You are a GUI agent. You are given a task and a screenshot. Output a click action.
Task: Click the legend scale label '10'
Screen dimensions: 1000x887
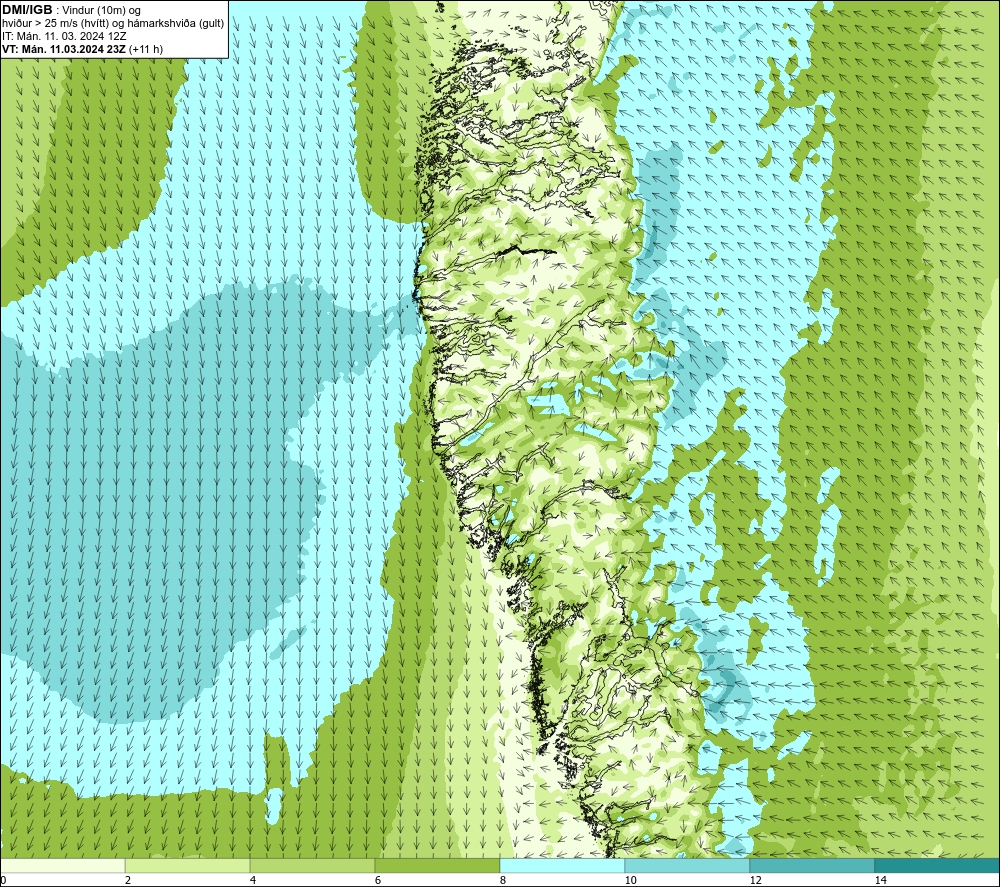click(x=630, y=880)
